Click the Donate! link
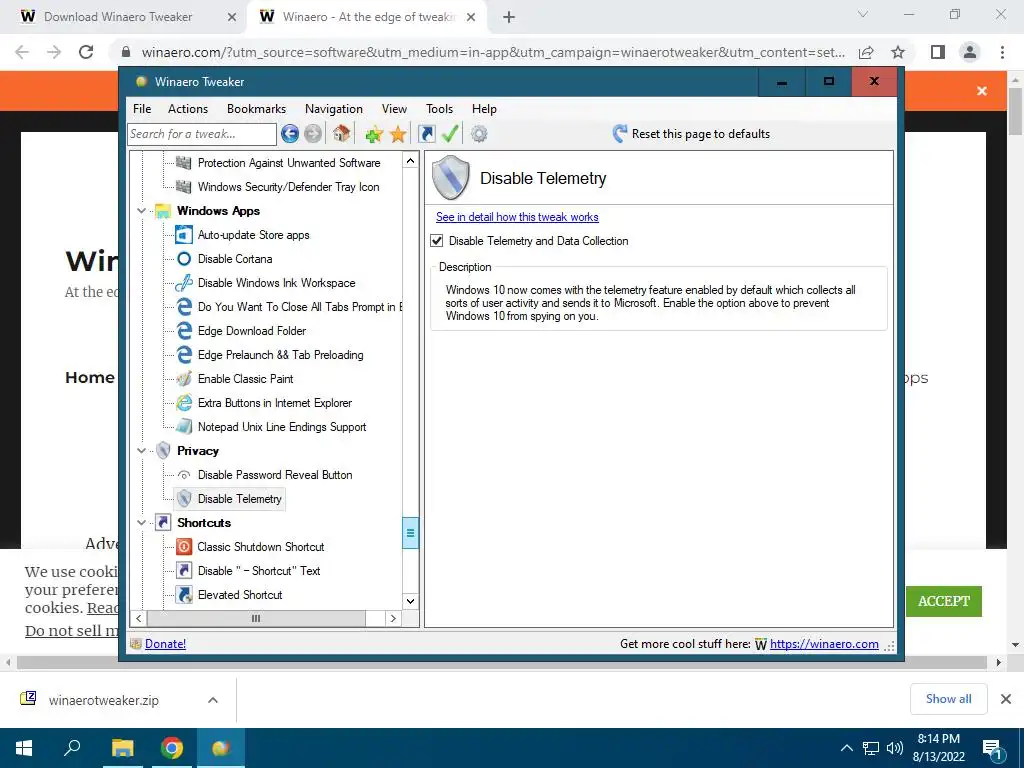The image size is (1024, 768). [x=165, y=644]
